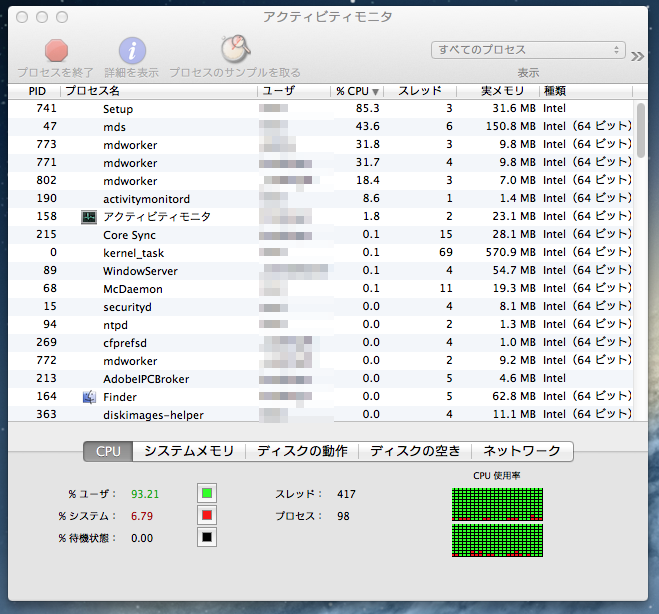This screenshot has height=614, width=659.
Task: Switch to the ネットワーク tab
Action: [522, 451]
